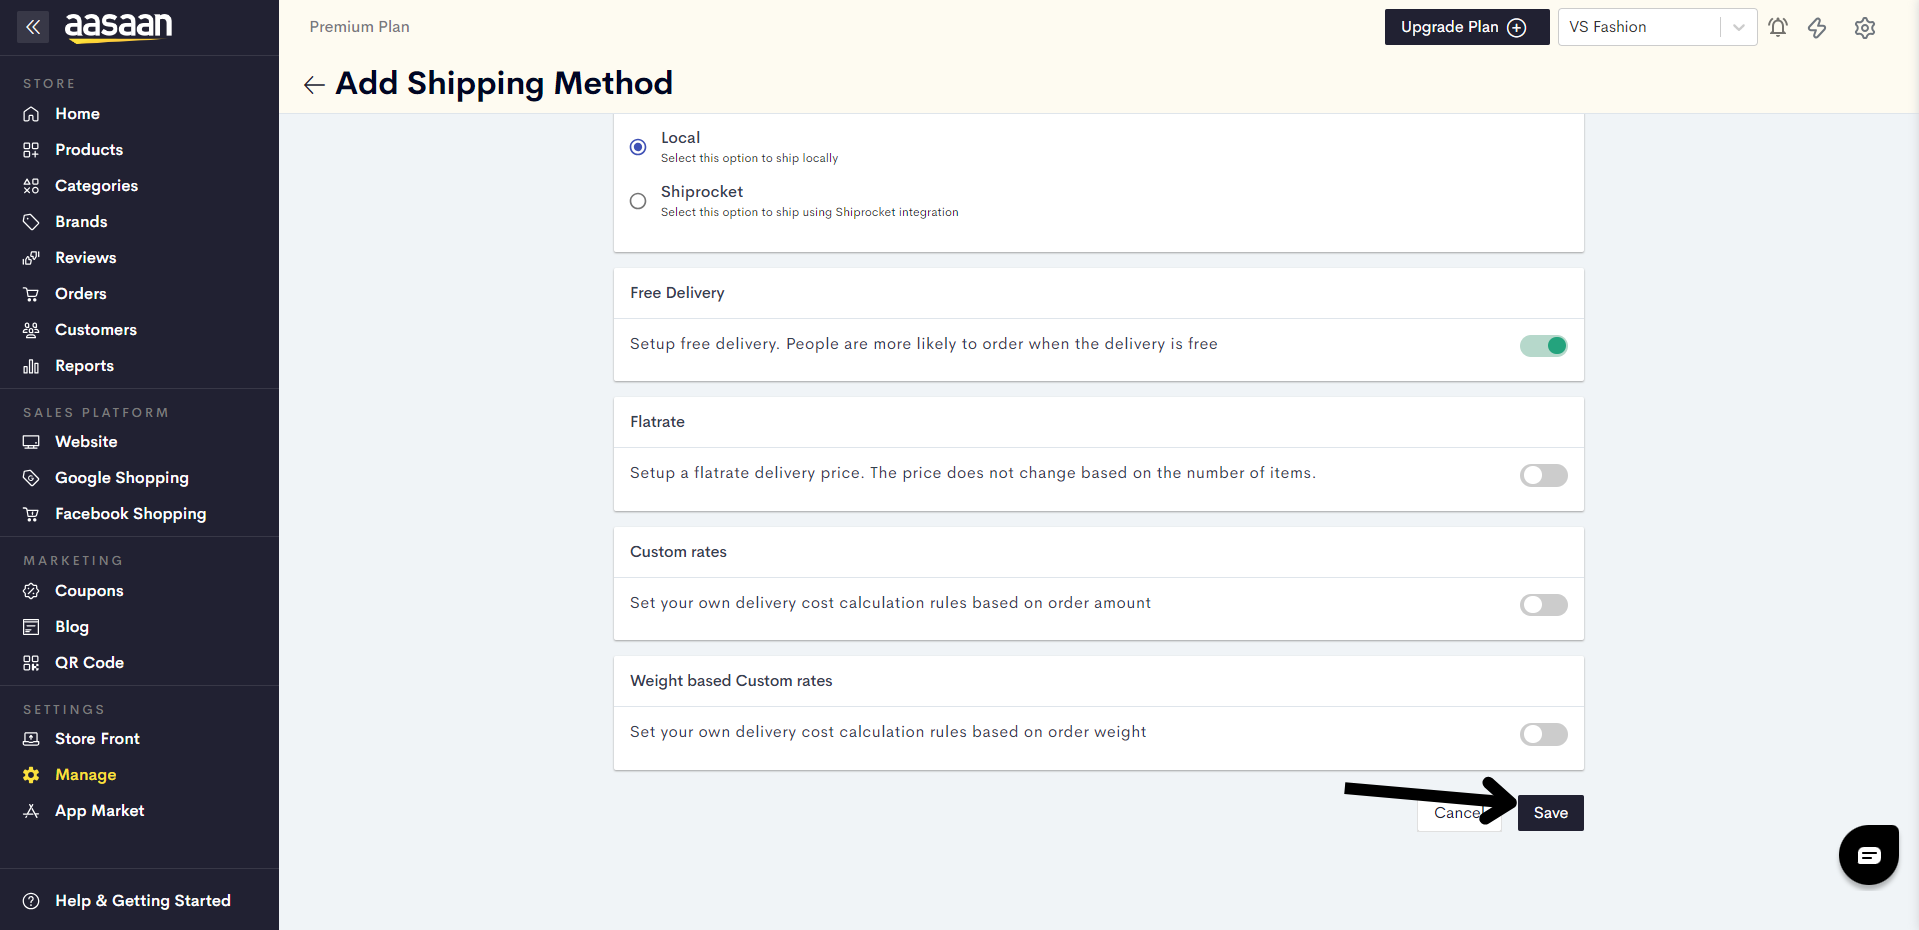Go to Coupons in Marketing section
Viewport: 1919px width, 930px height.
tap(89, 591)
